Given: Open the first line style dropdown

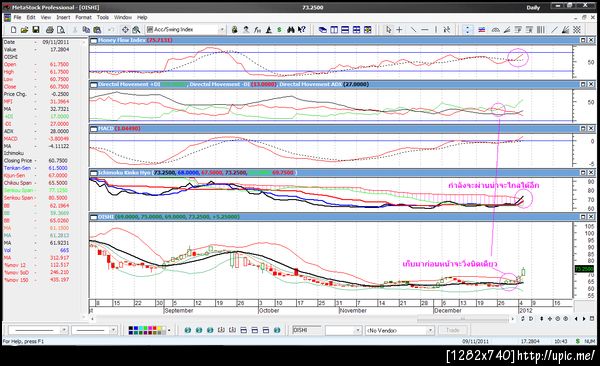Looking at the screenshot, I should click(x=64, y=330).
